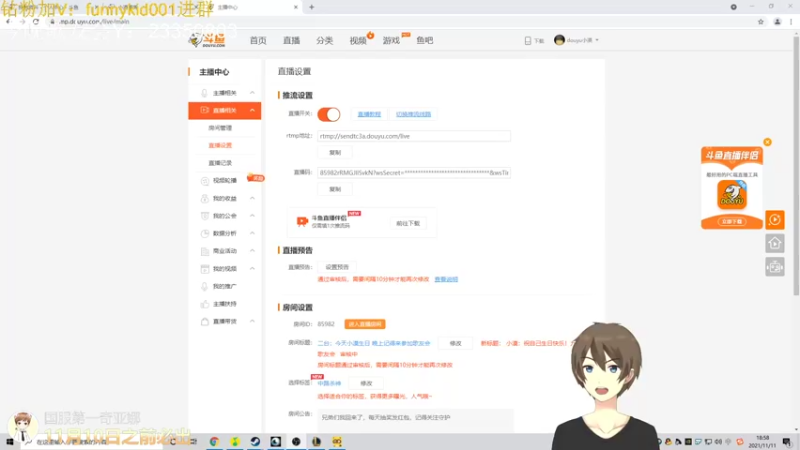Click the 直播带货 bag icon
This screenshot has height=450, width=800.
coord(205,321)
